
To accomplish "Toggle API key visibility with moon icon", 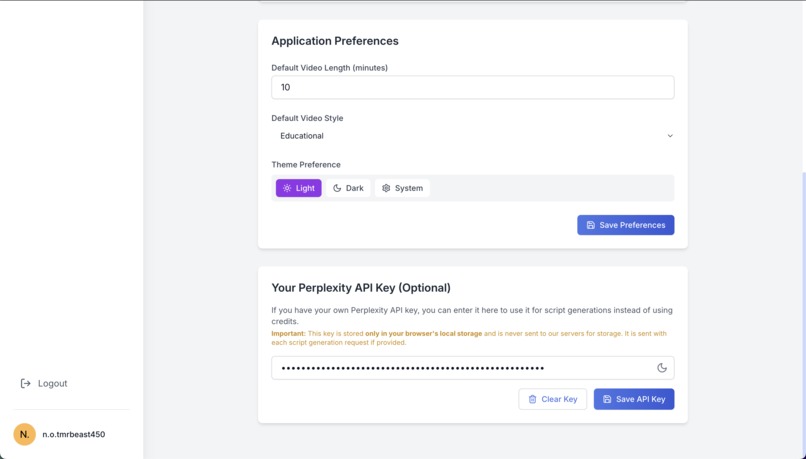I will (x=662, y=368).
